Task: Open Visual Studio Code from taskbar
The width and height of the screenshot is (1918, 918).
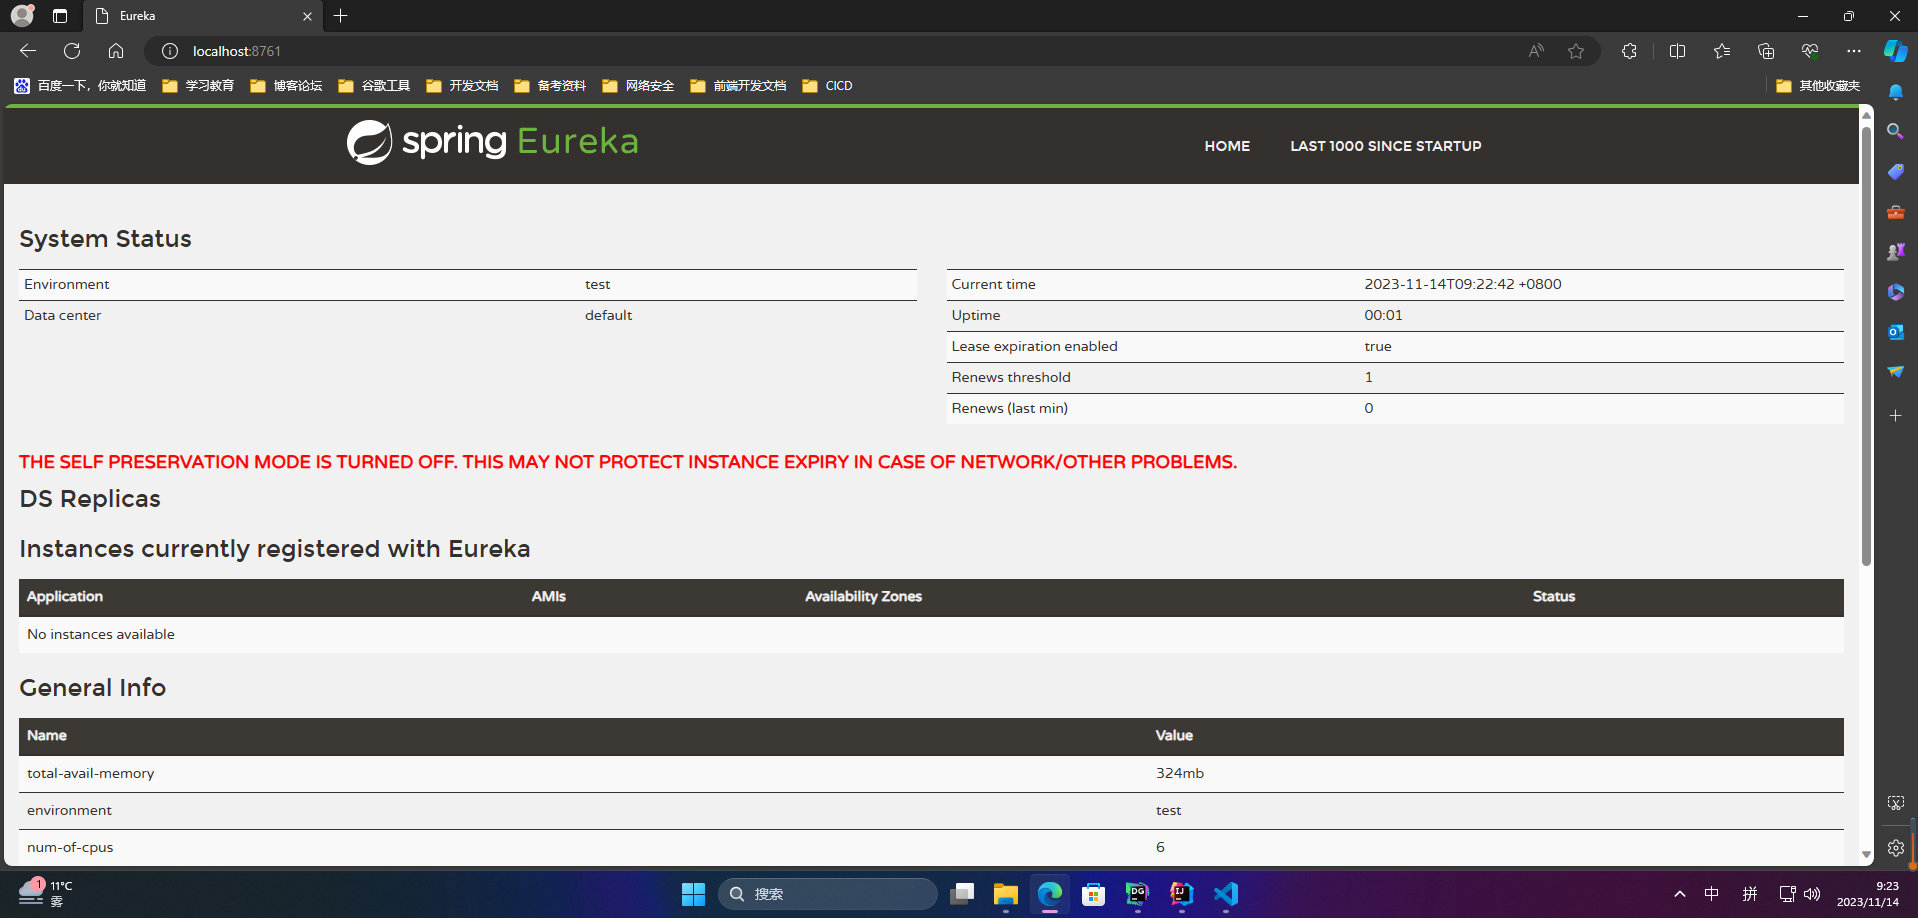Action: 1226,894
